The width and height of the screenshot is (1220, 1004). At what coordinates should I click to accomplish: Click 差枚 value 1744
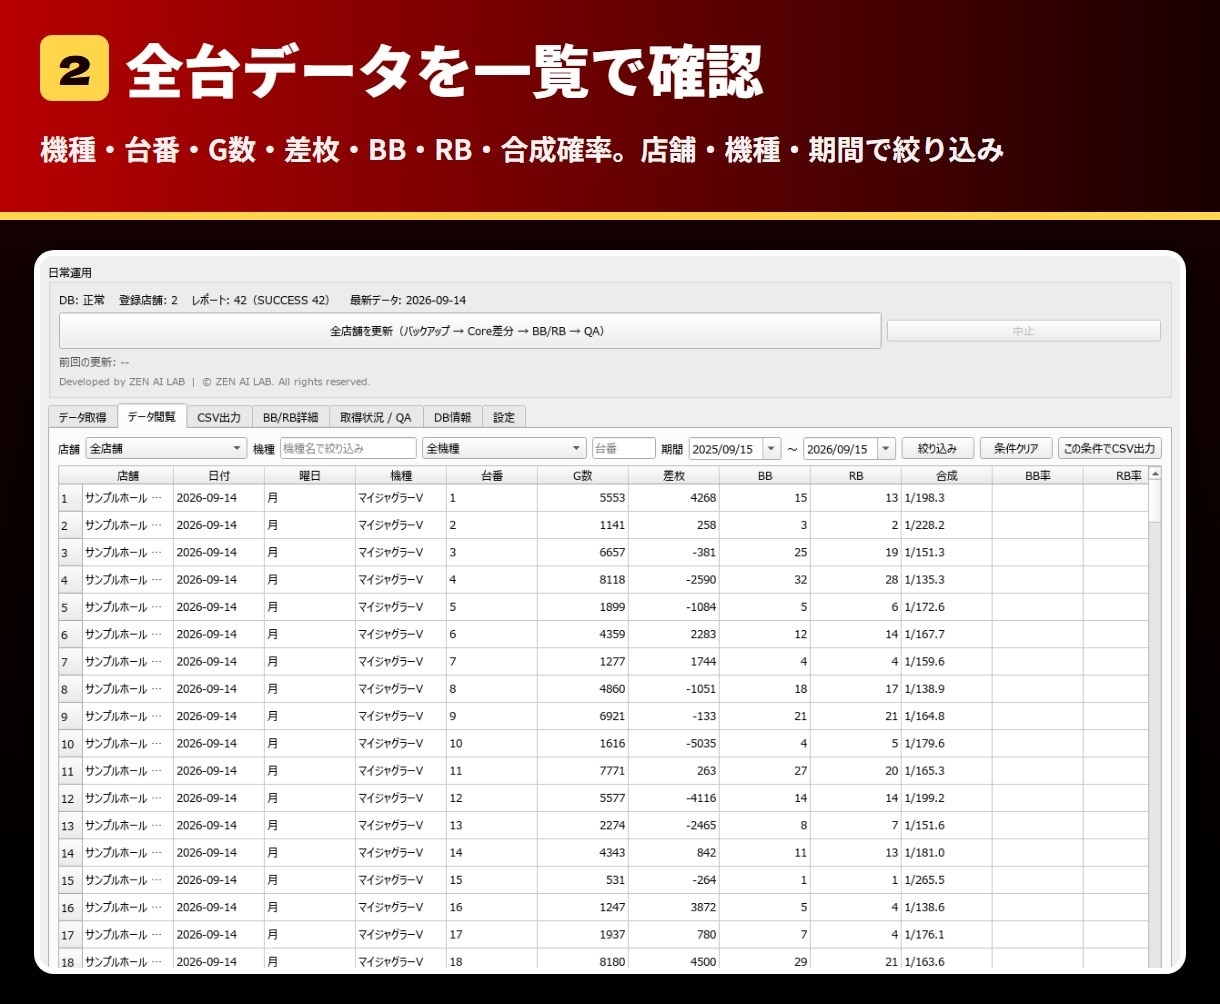tap(702, 662)
